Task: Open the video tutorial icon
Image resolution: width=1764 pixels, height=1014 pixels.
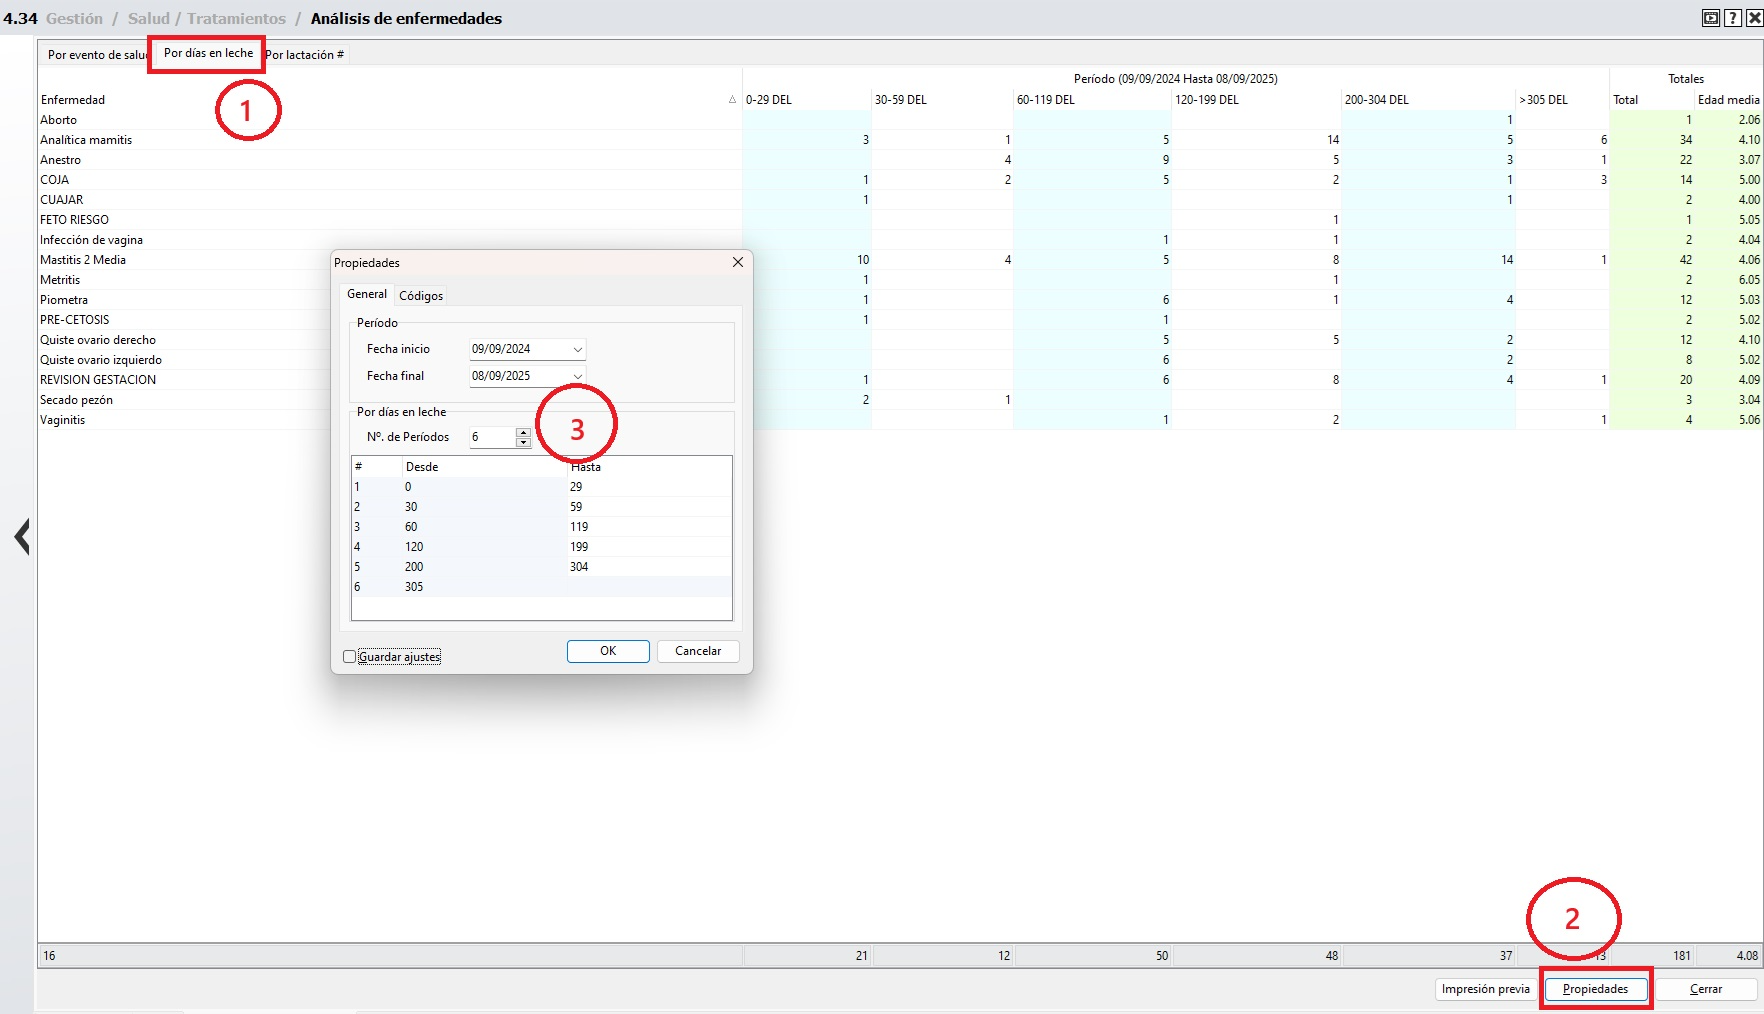Action: [x=1711, y=18]
